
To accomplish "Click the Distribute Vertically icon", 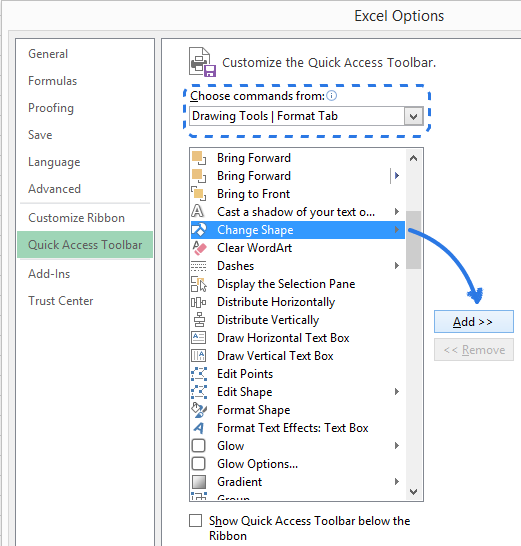I will click(x=199, y=320).
